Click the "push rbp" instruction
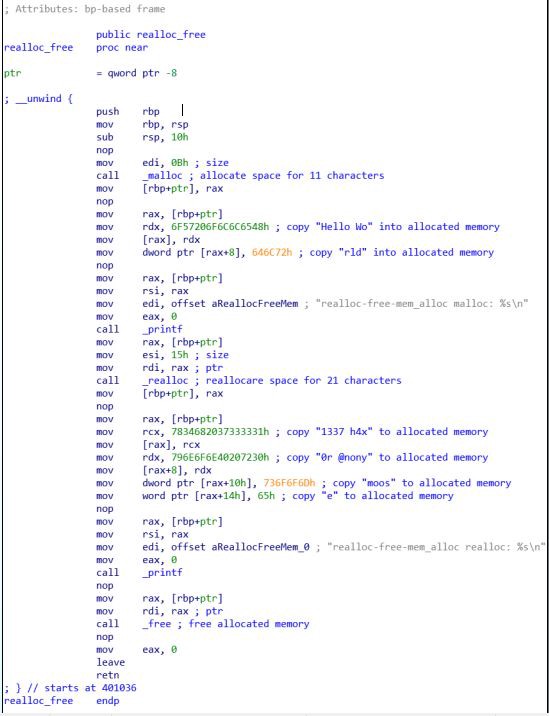Image resolution: width=549 pixels, height=716 pixels. point(128,112)
